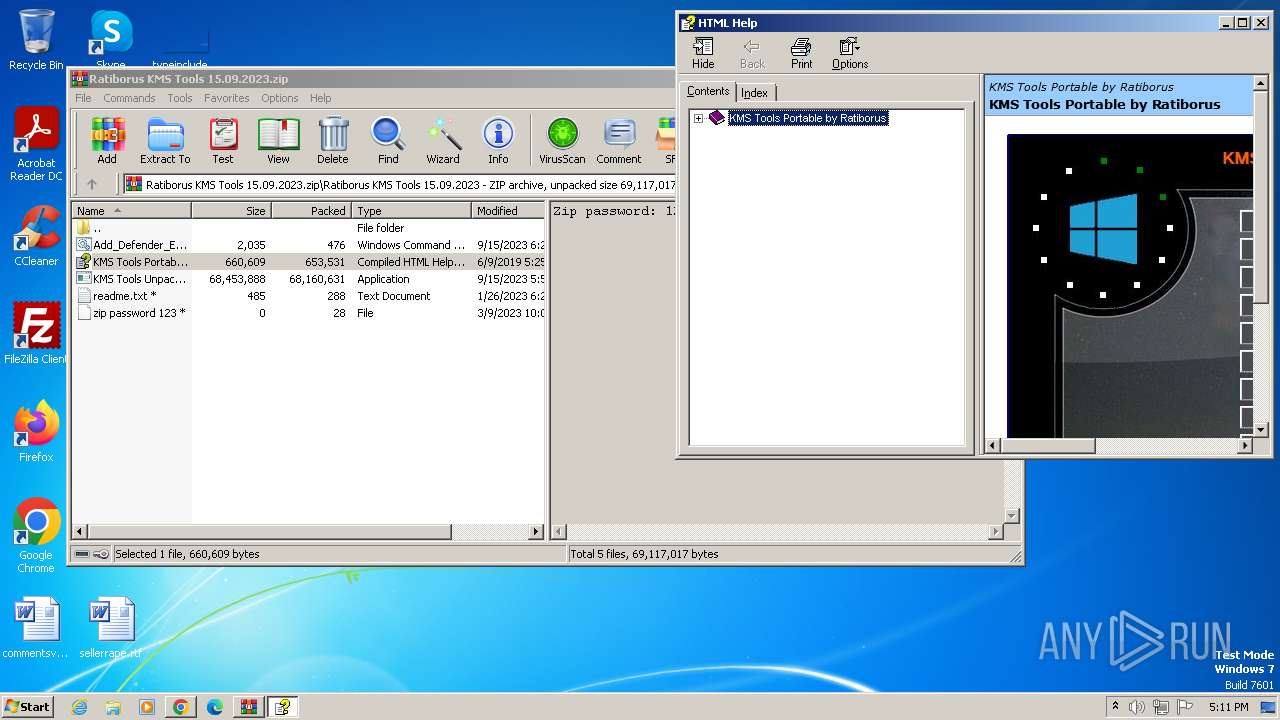Click WinRAR taskbar button
The image size is (1280, 720).
click(249, 707)
